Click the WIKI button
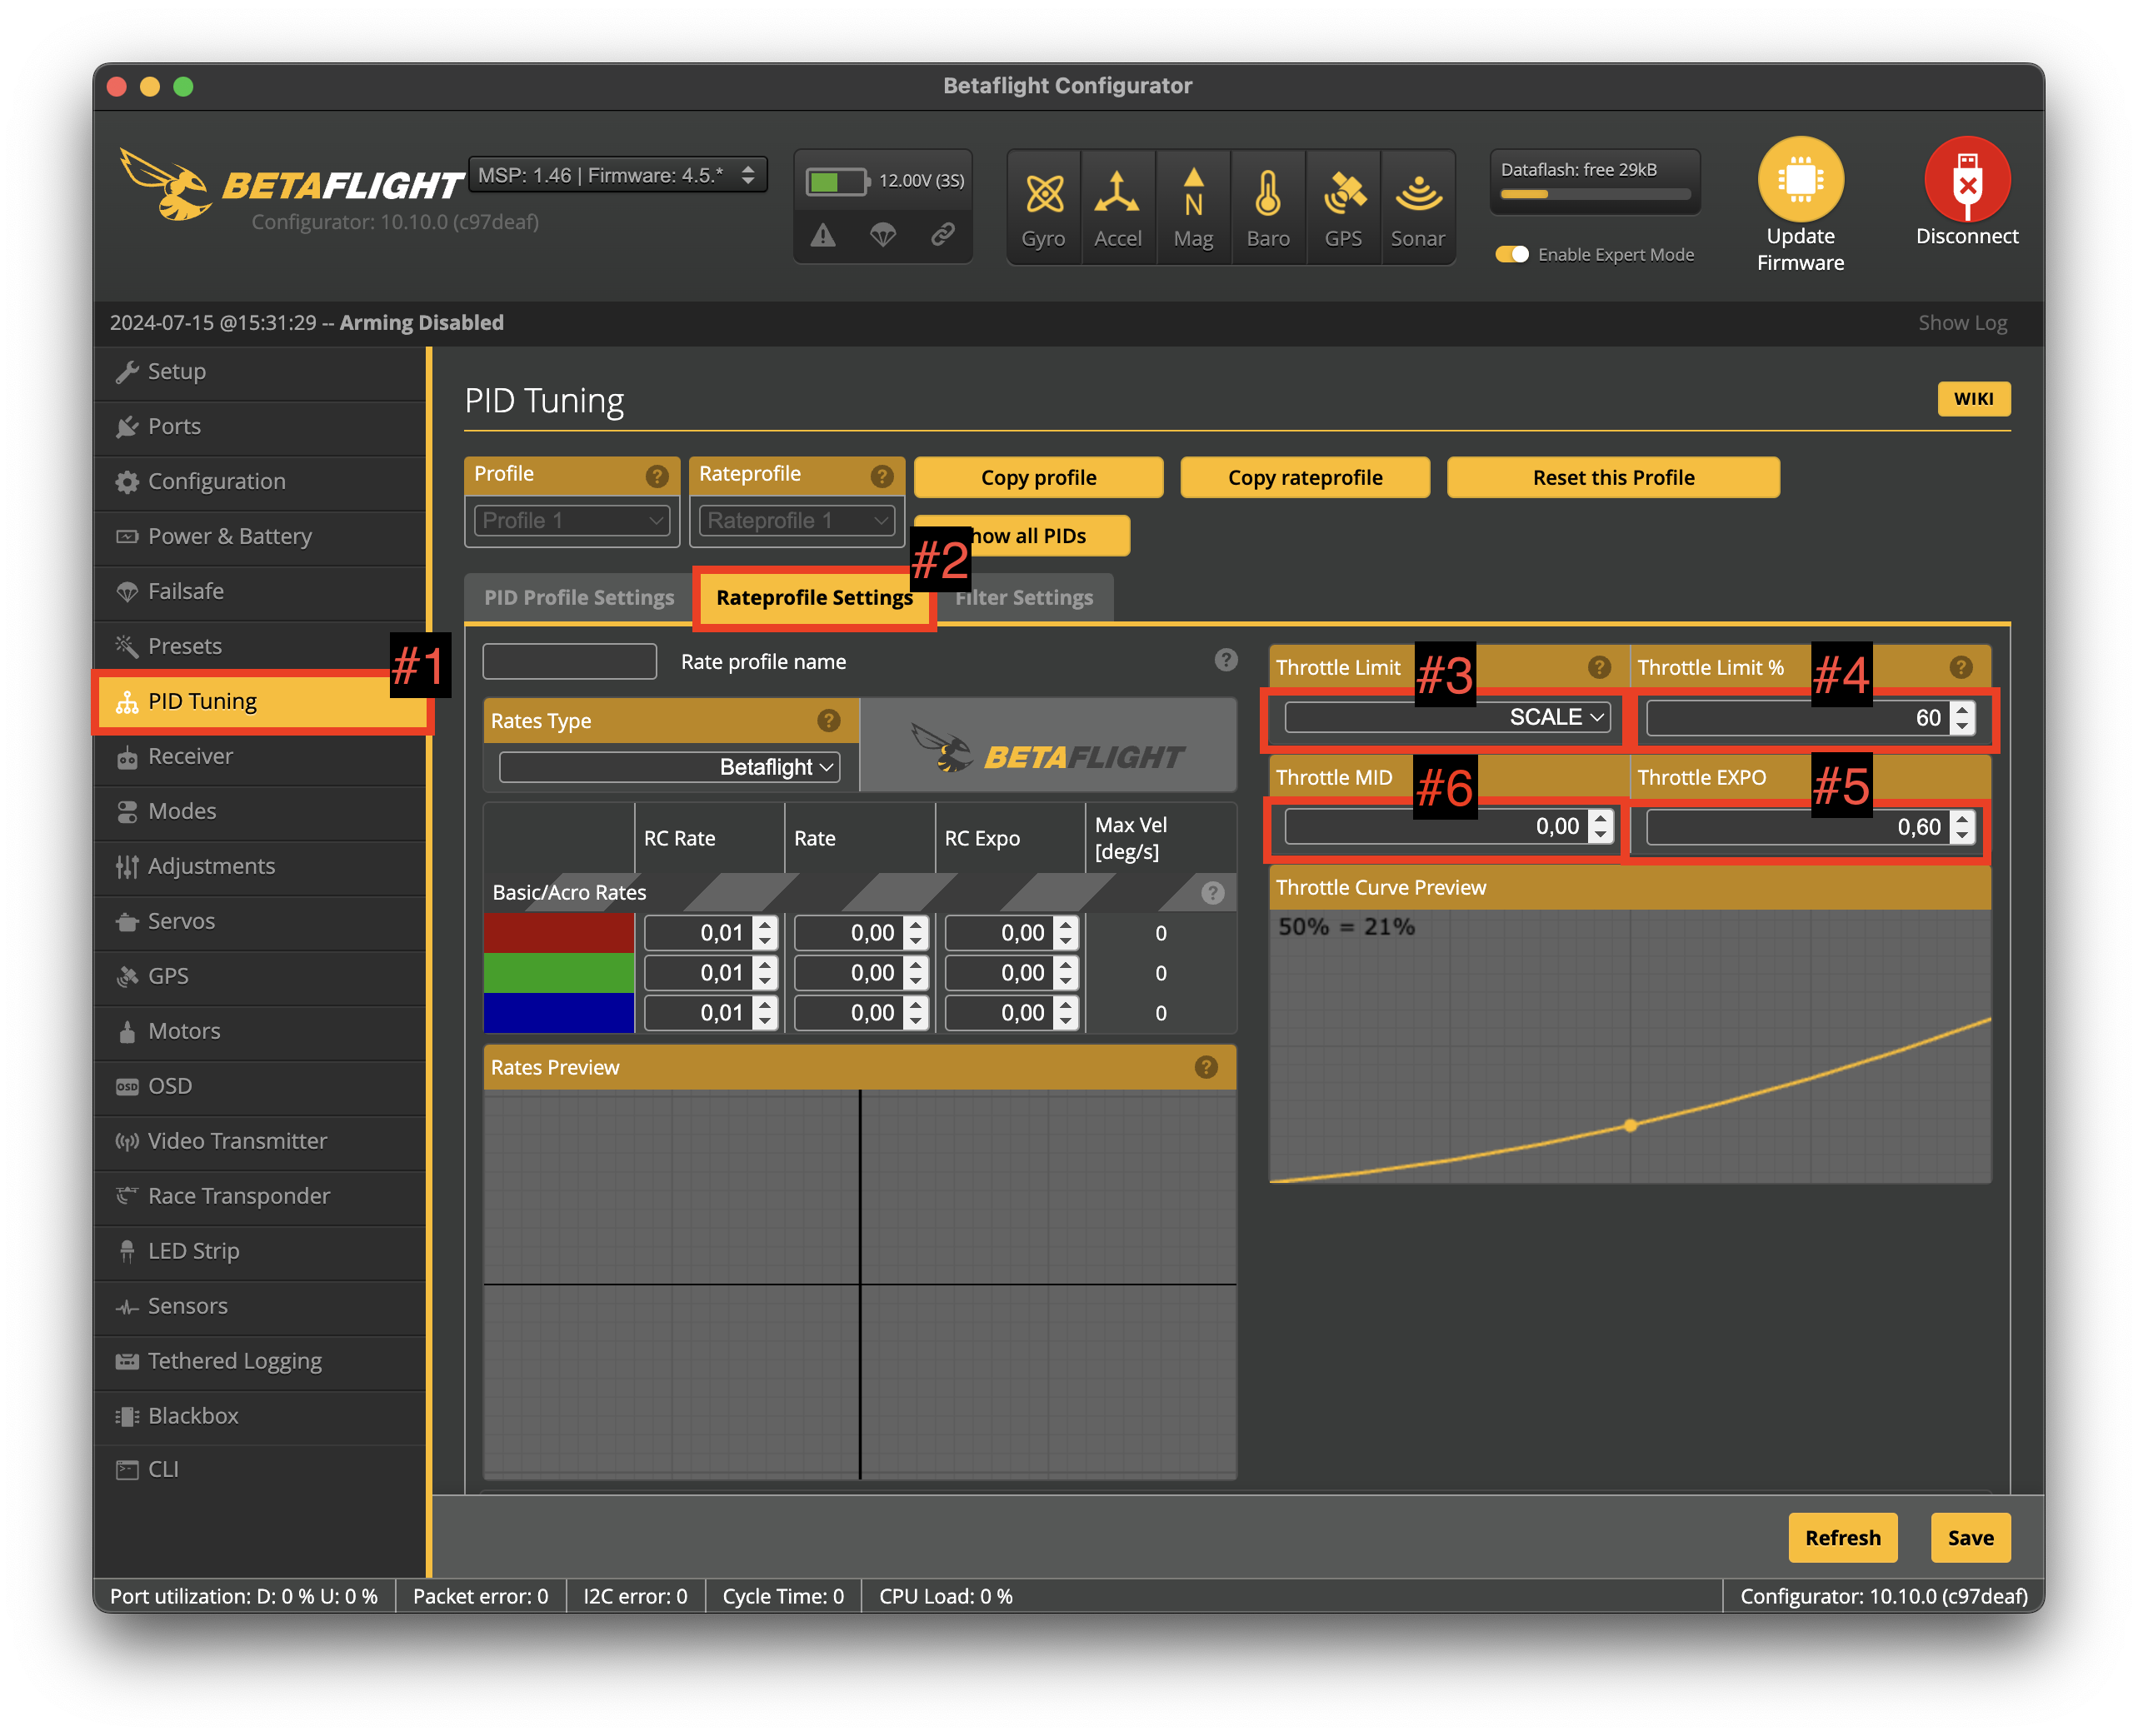The width and height of the screenshot is (2138, 1736). pos(1973,398)
